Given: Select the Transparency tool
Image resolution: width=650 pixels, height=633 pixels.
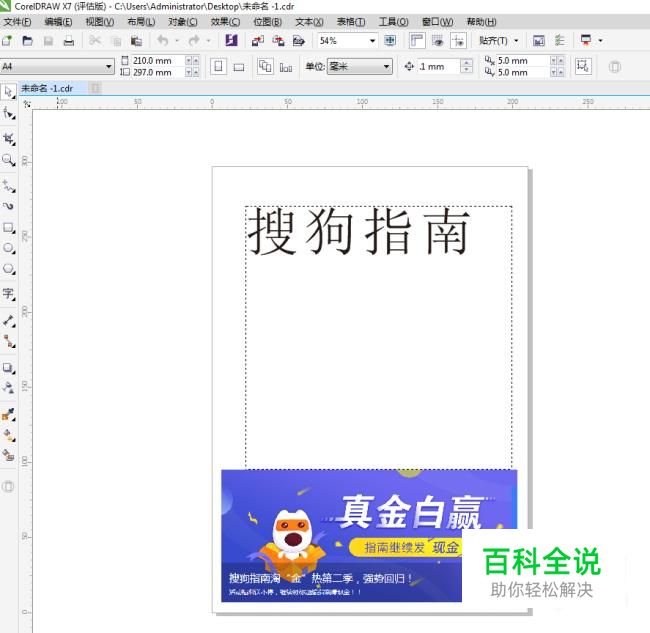Looking at the screenshot, I should 8,388.
